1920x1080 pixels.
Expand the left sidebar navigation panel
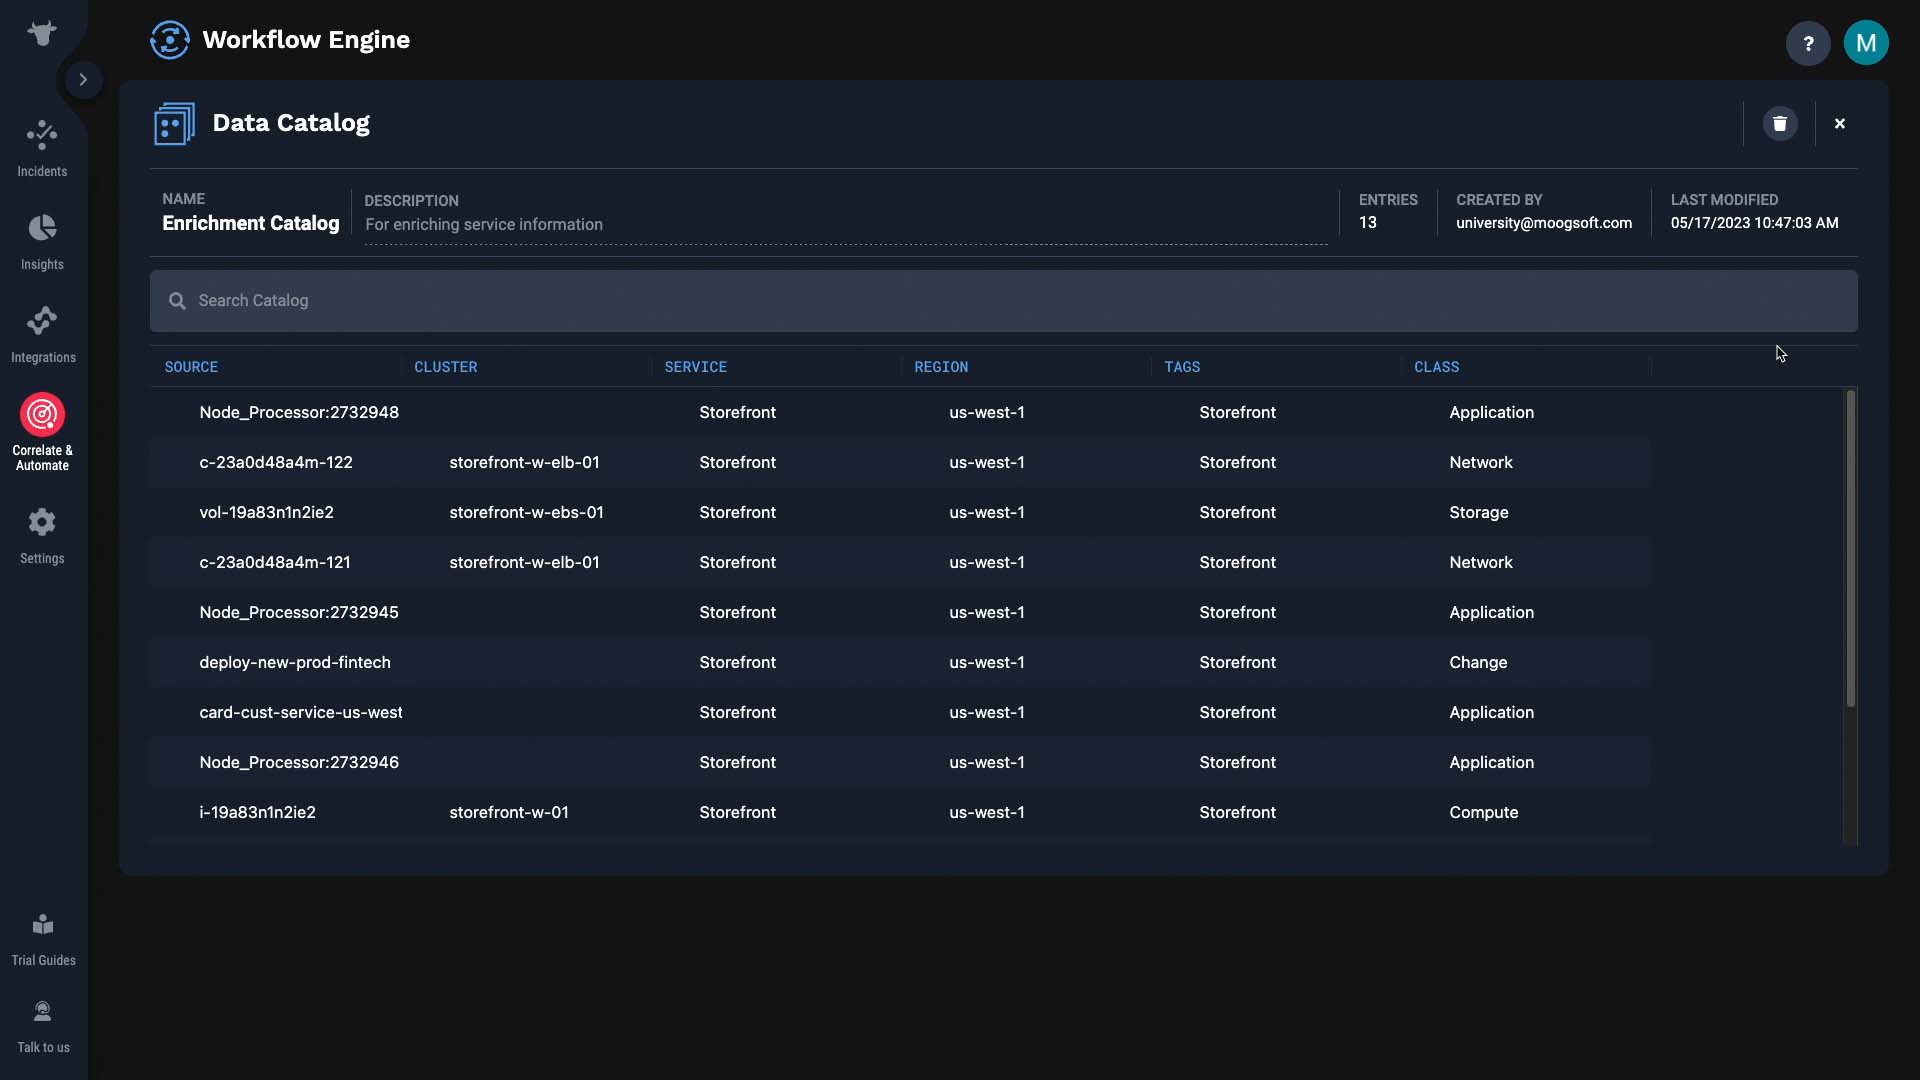tap(82, 79)
